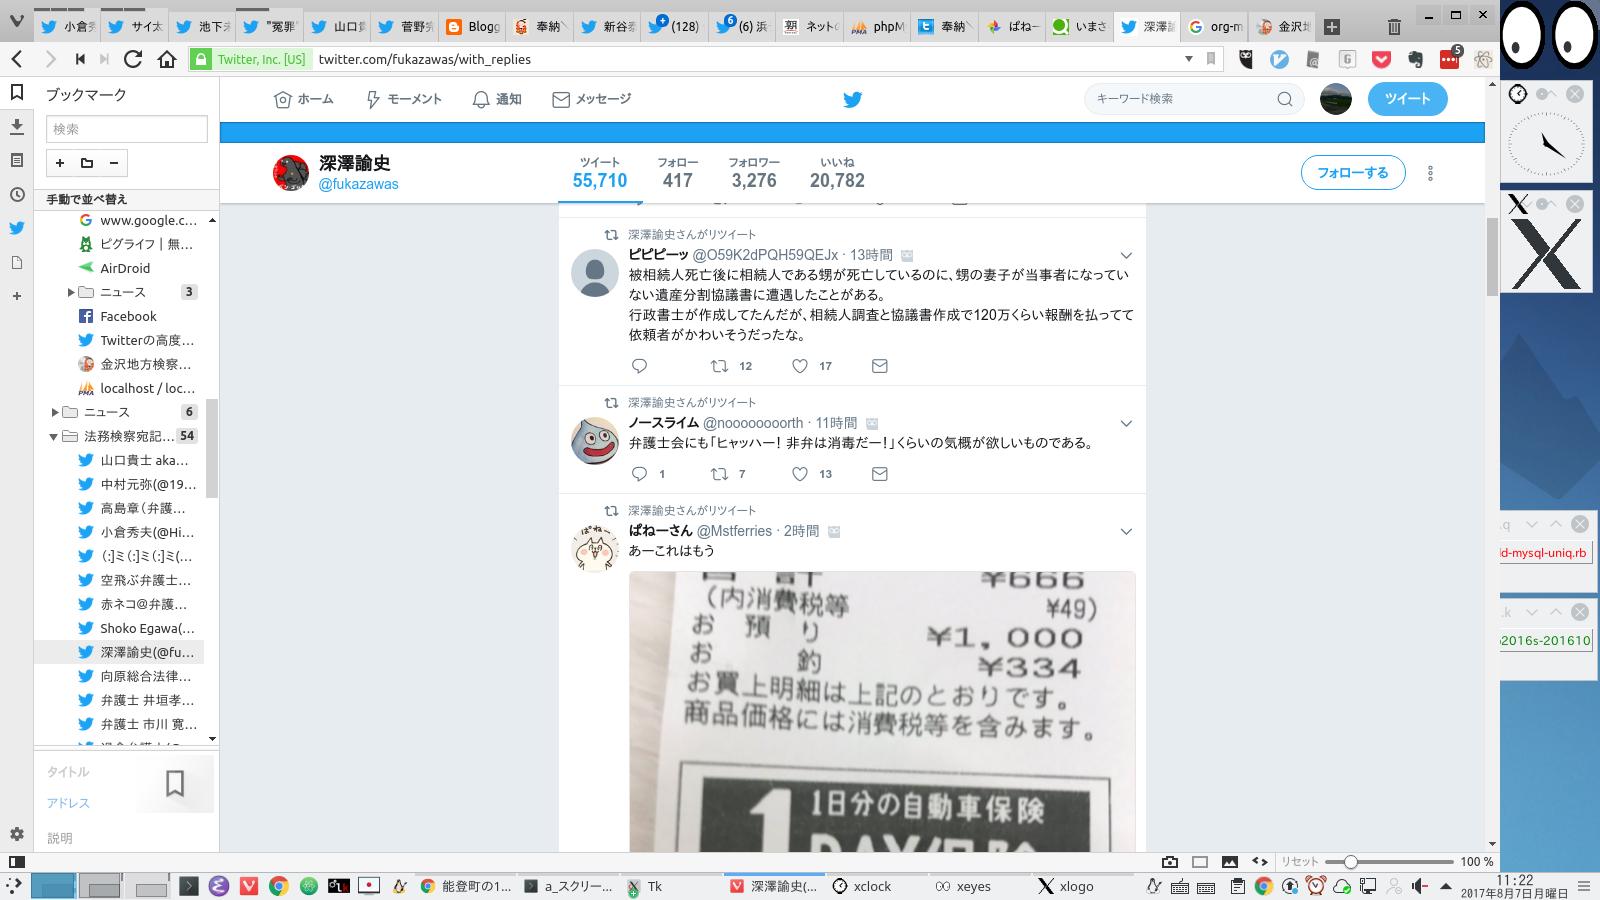Send ノースライム tweet via direct message
The width and height of the screenshot is (1600, 900).
point(880,474)
